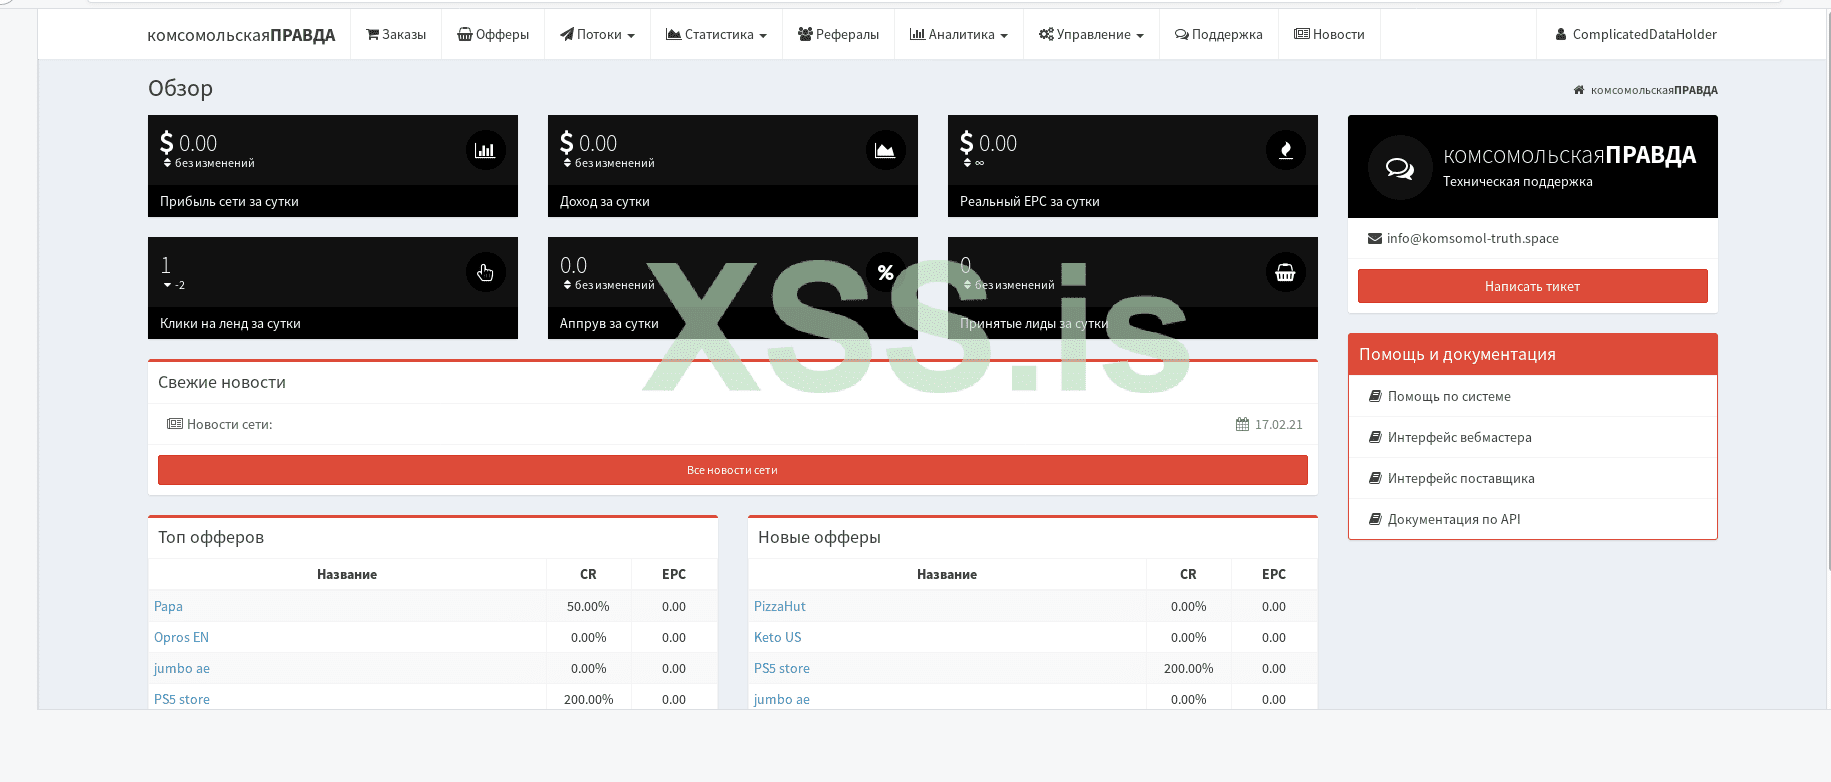
Task: Go to Новости in the navbar
Action: tap(1329, 34)
